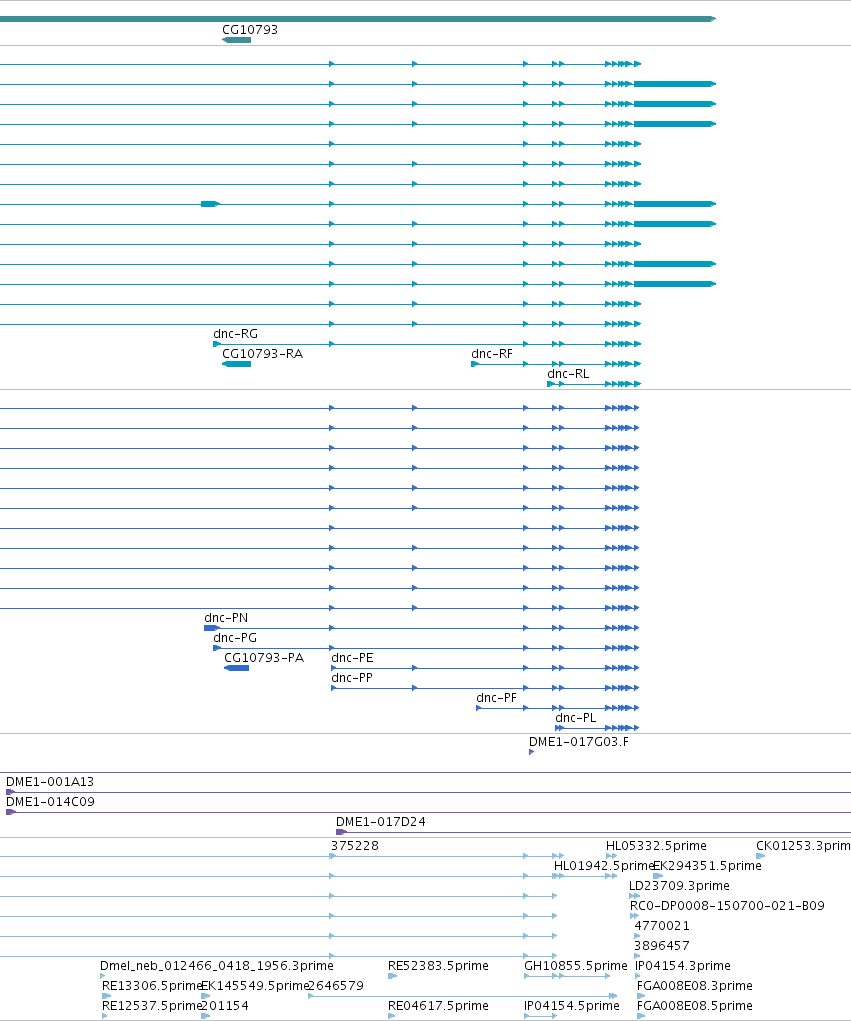The height and width of the screenshot is (1021, 851).
Task: Select the RE12537.5prime EST label
Action: tap(152, 1006)
